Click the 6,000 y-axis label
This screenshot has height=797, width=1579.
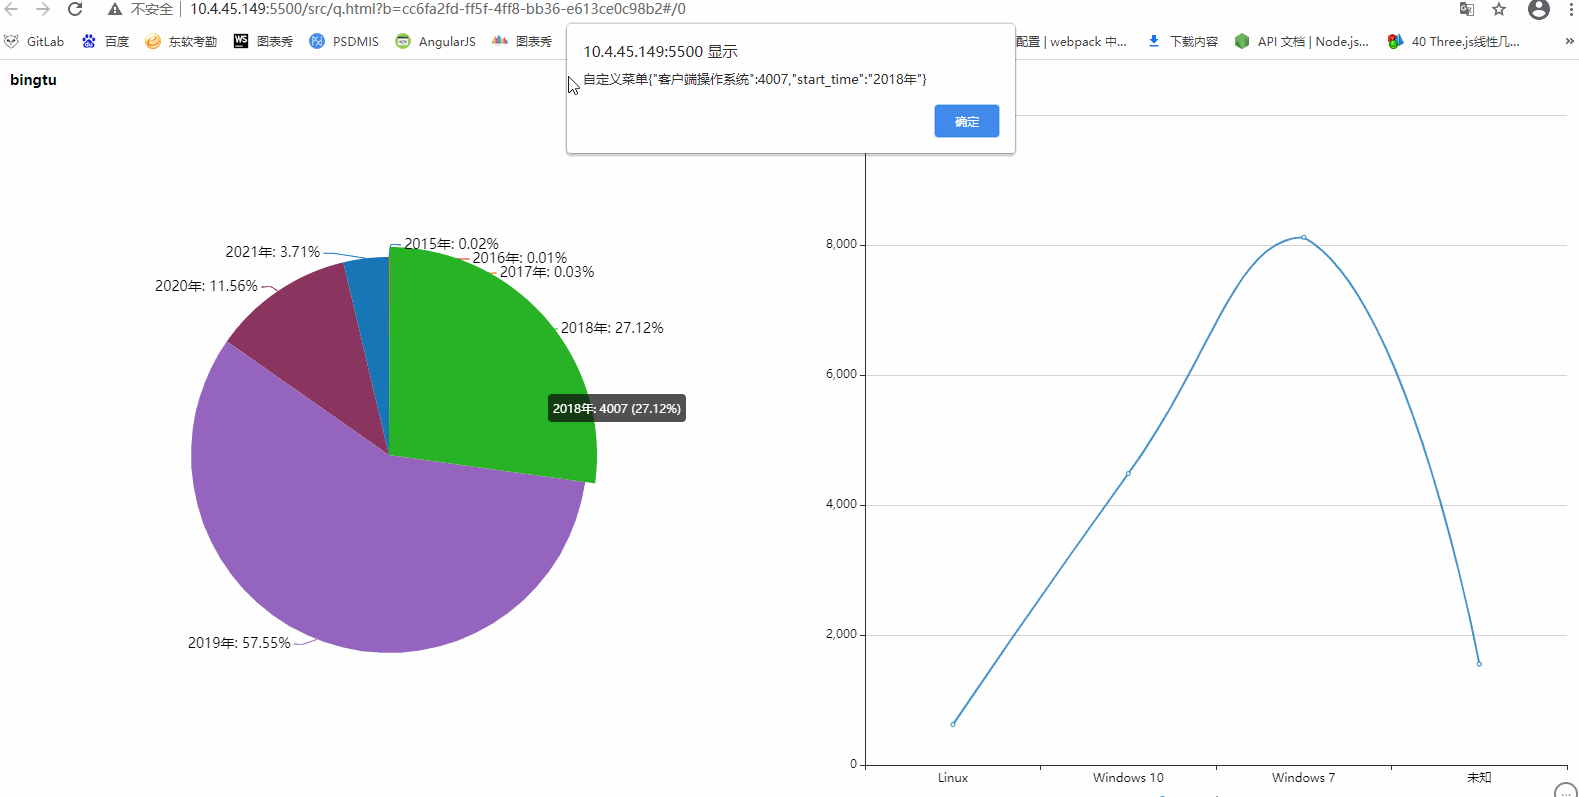pos(841,374)
